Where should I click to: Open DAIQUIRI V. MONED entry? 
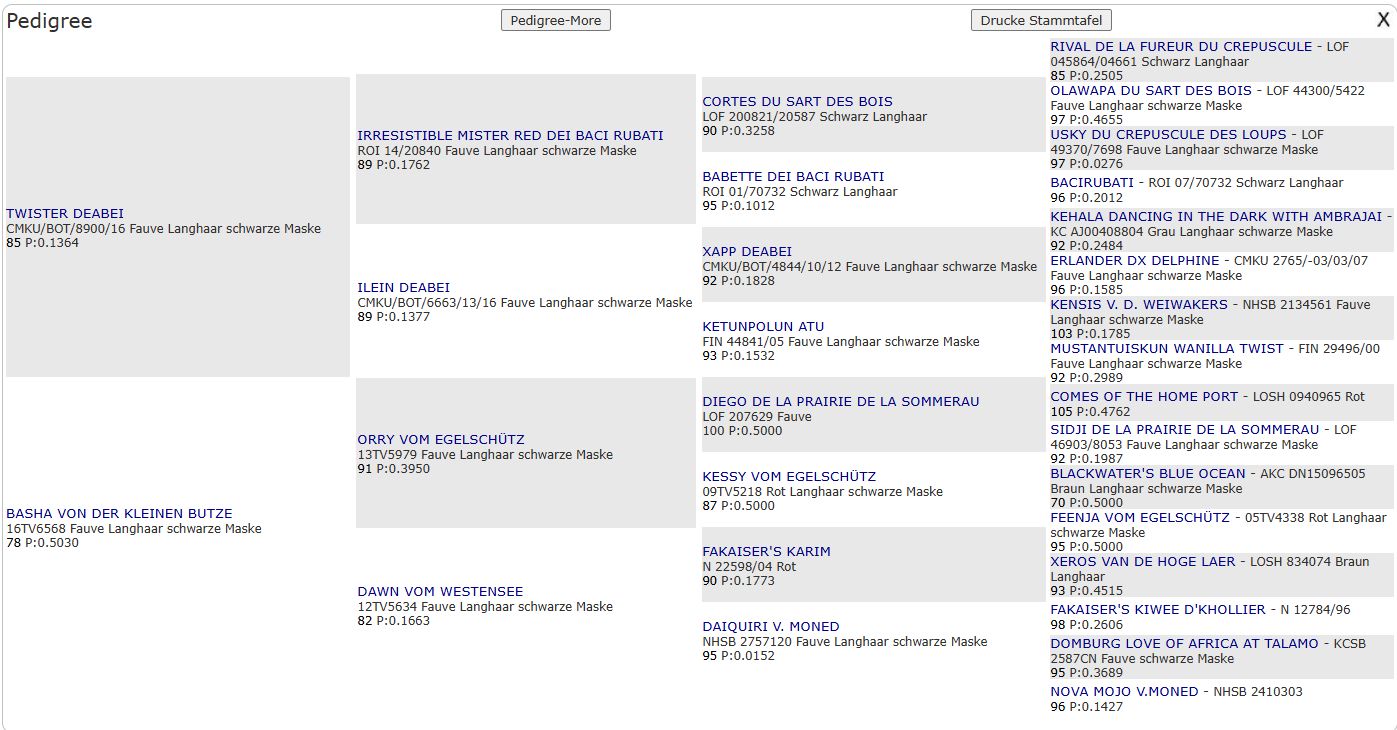pyautogui.click(x=770, y=626)
